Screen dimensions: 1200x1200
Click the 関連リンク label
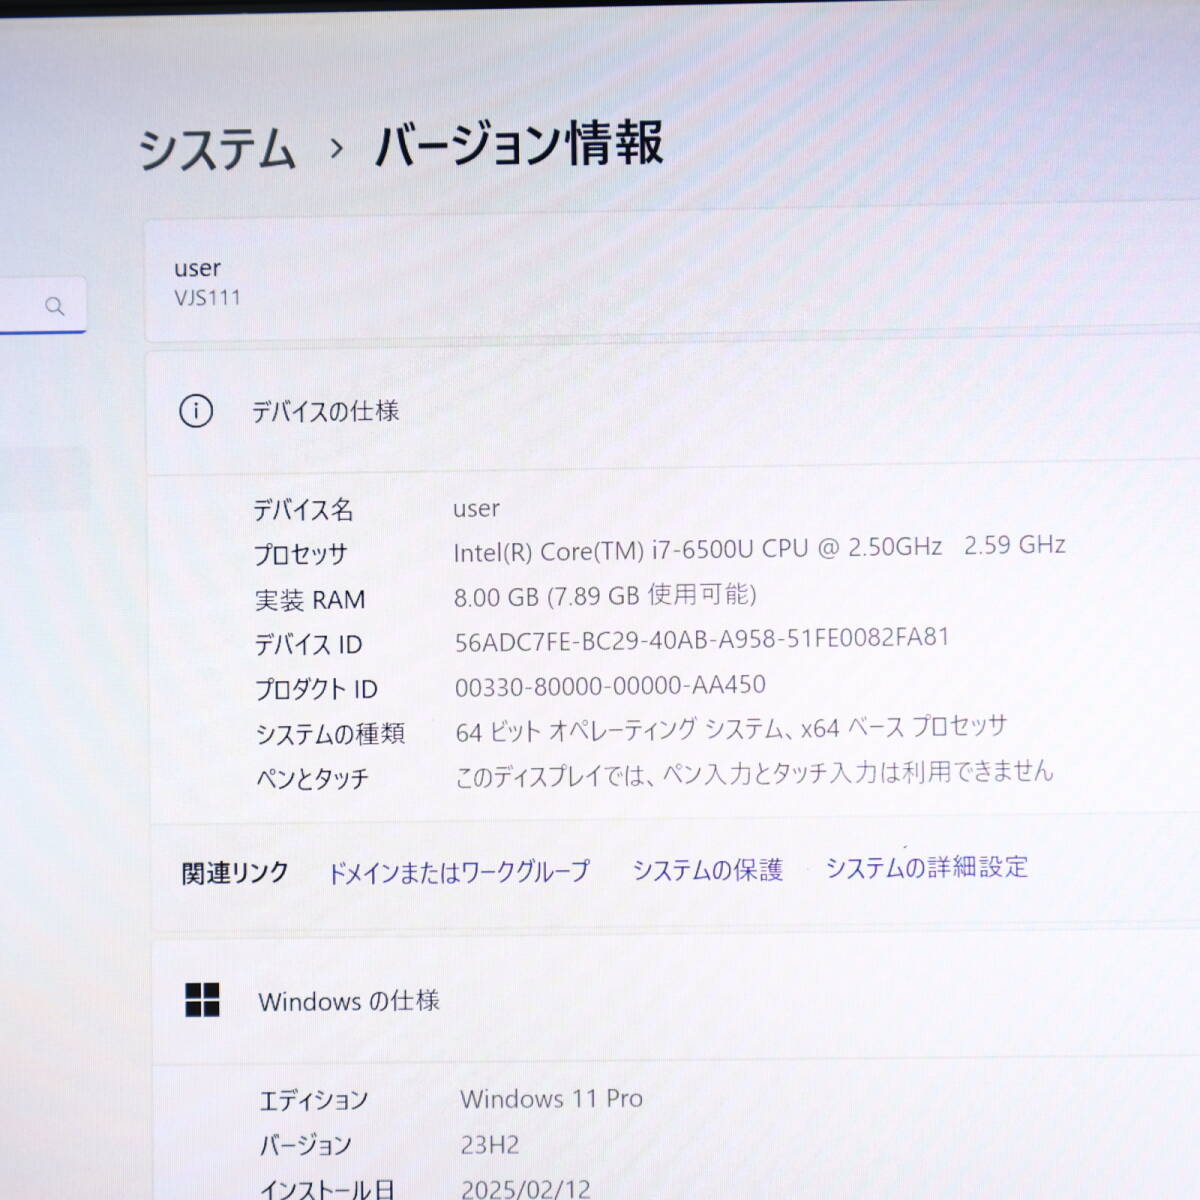235,873
